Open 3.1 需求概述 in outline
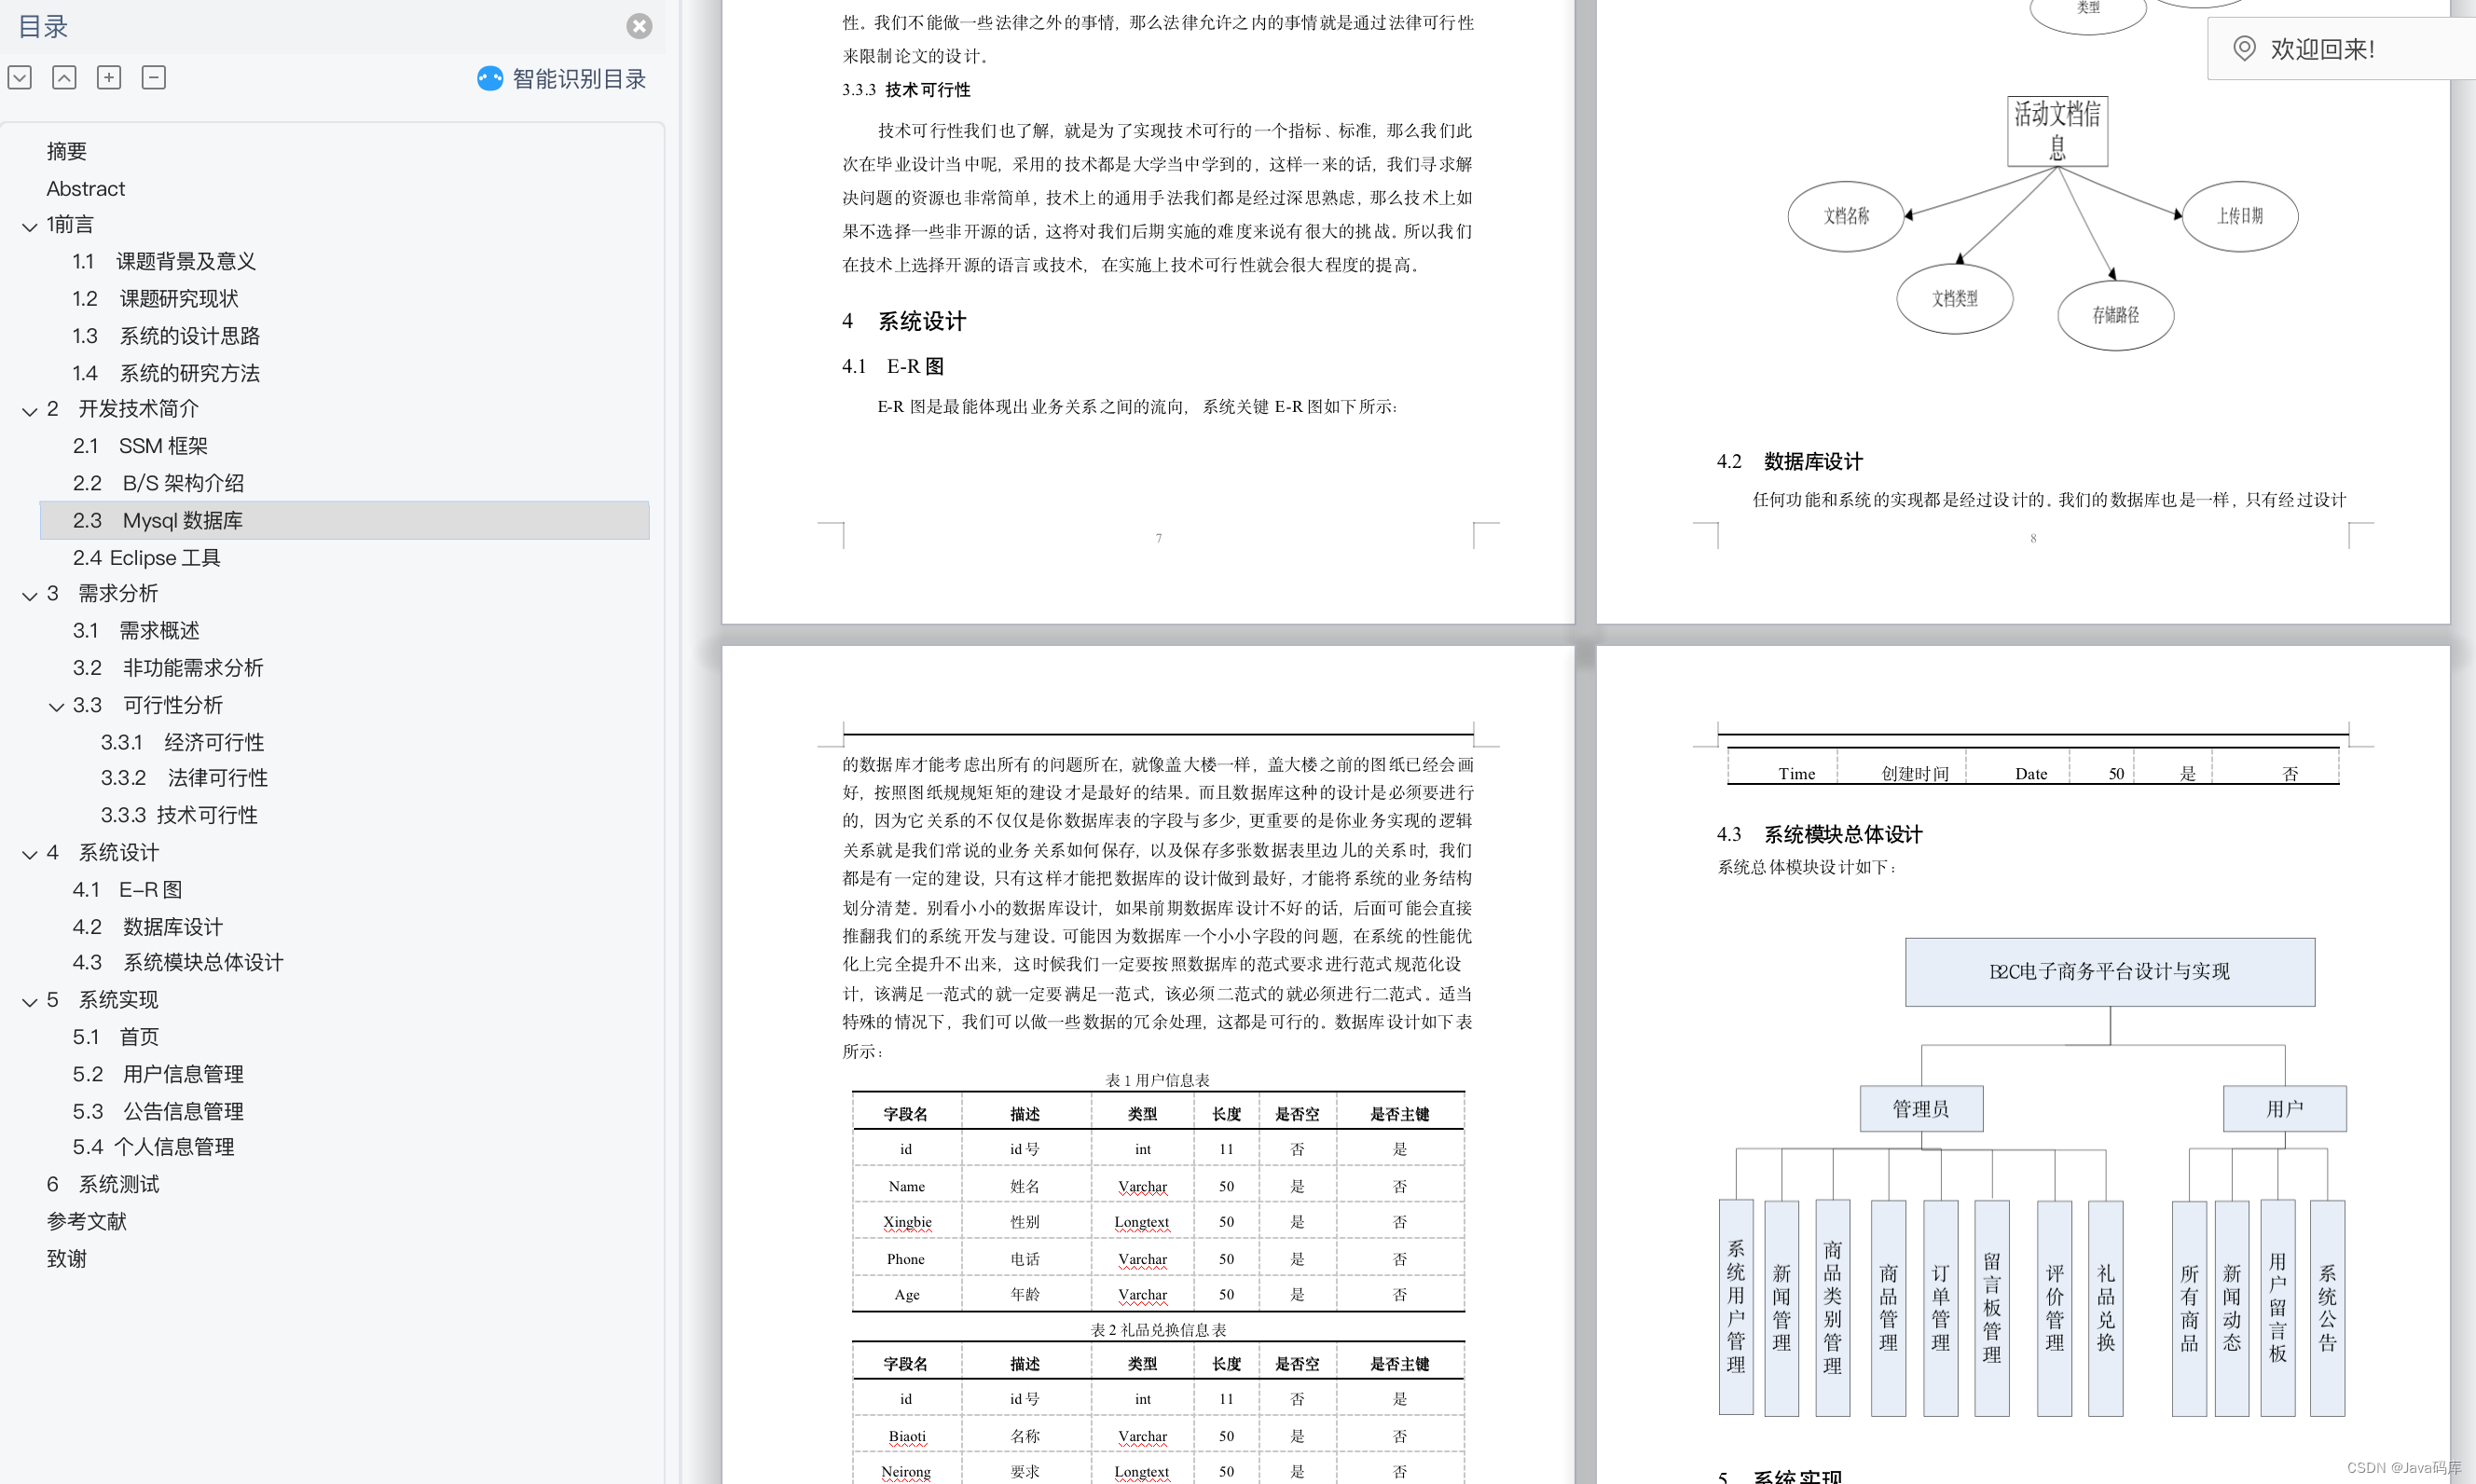 (136, 630)
